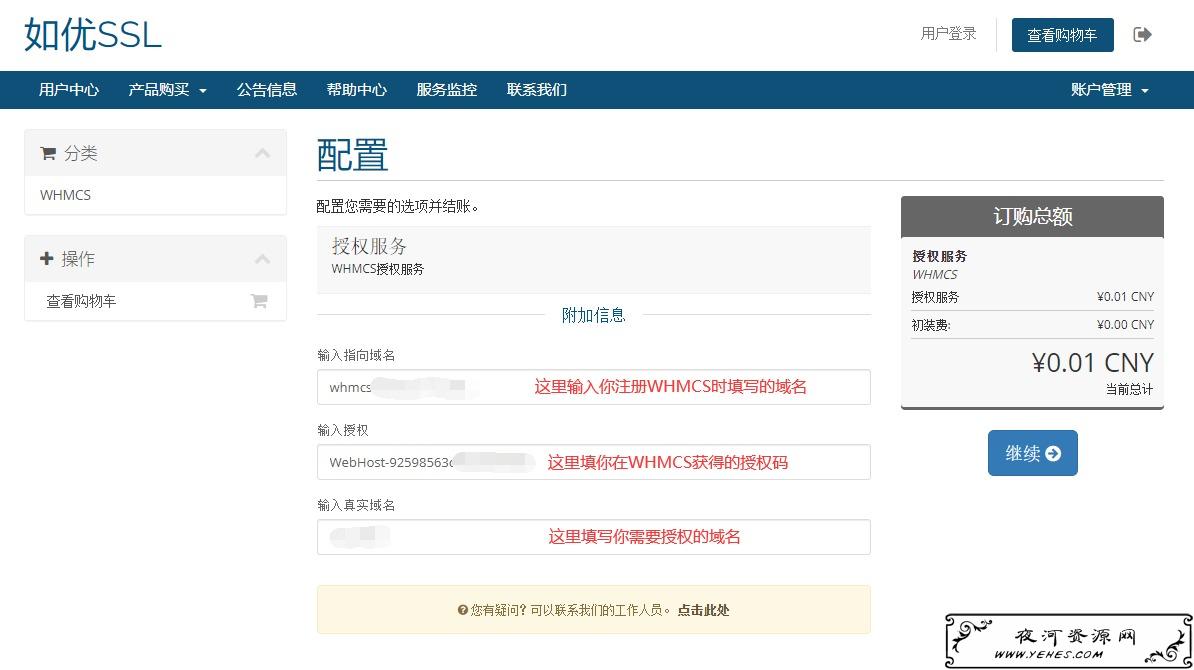Open 联系我们 in navigation bar
This screenshot has height=670, width=1194.
[x=537, y=90]
